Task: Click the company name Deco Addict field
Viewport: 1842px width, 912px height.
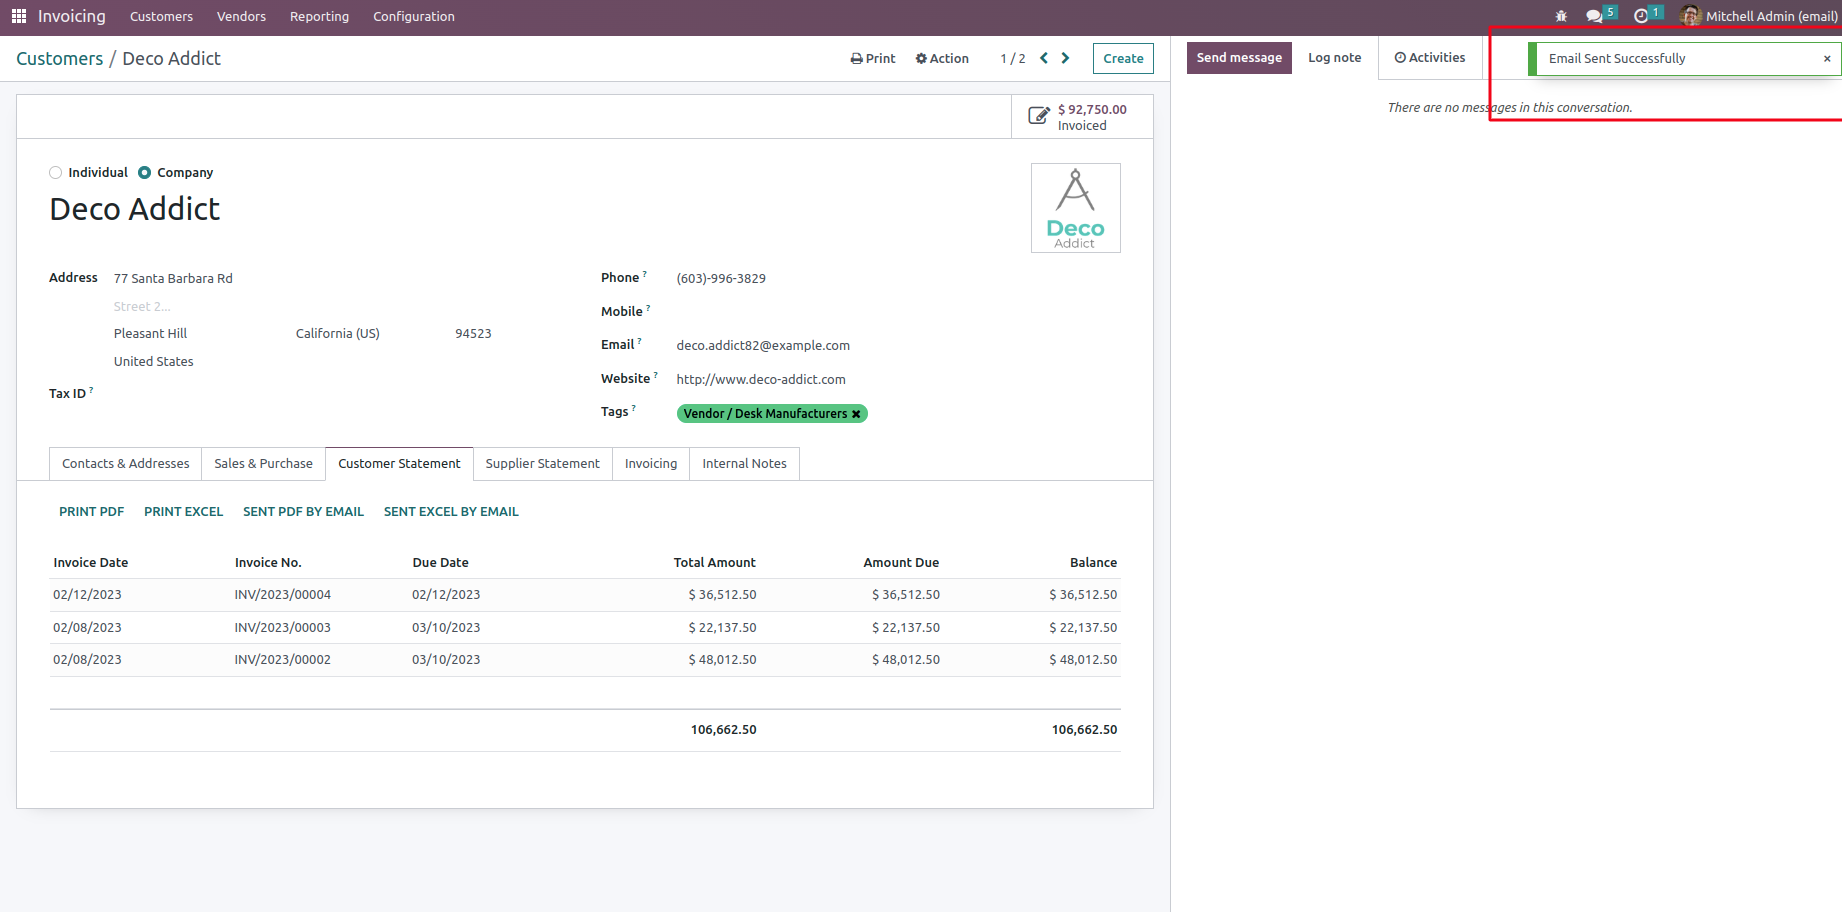Action: (135, 209)
